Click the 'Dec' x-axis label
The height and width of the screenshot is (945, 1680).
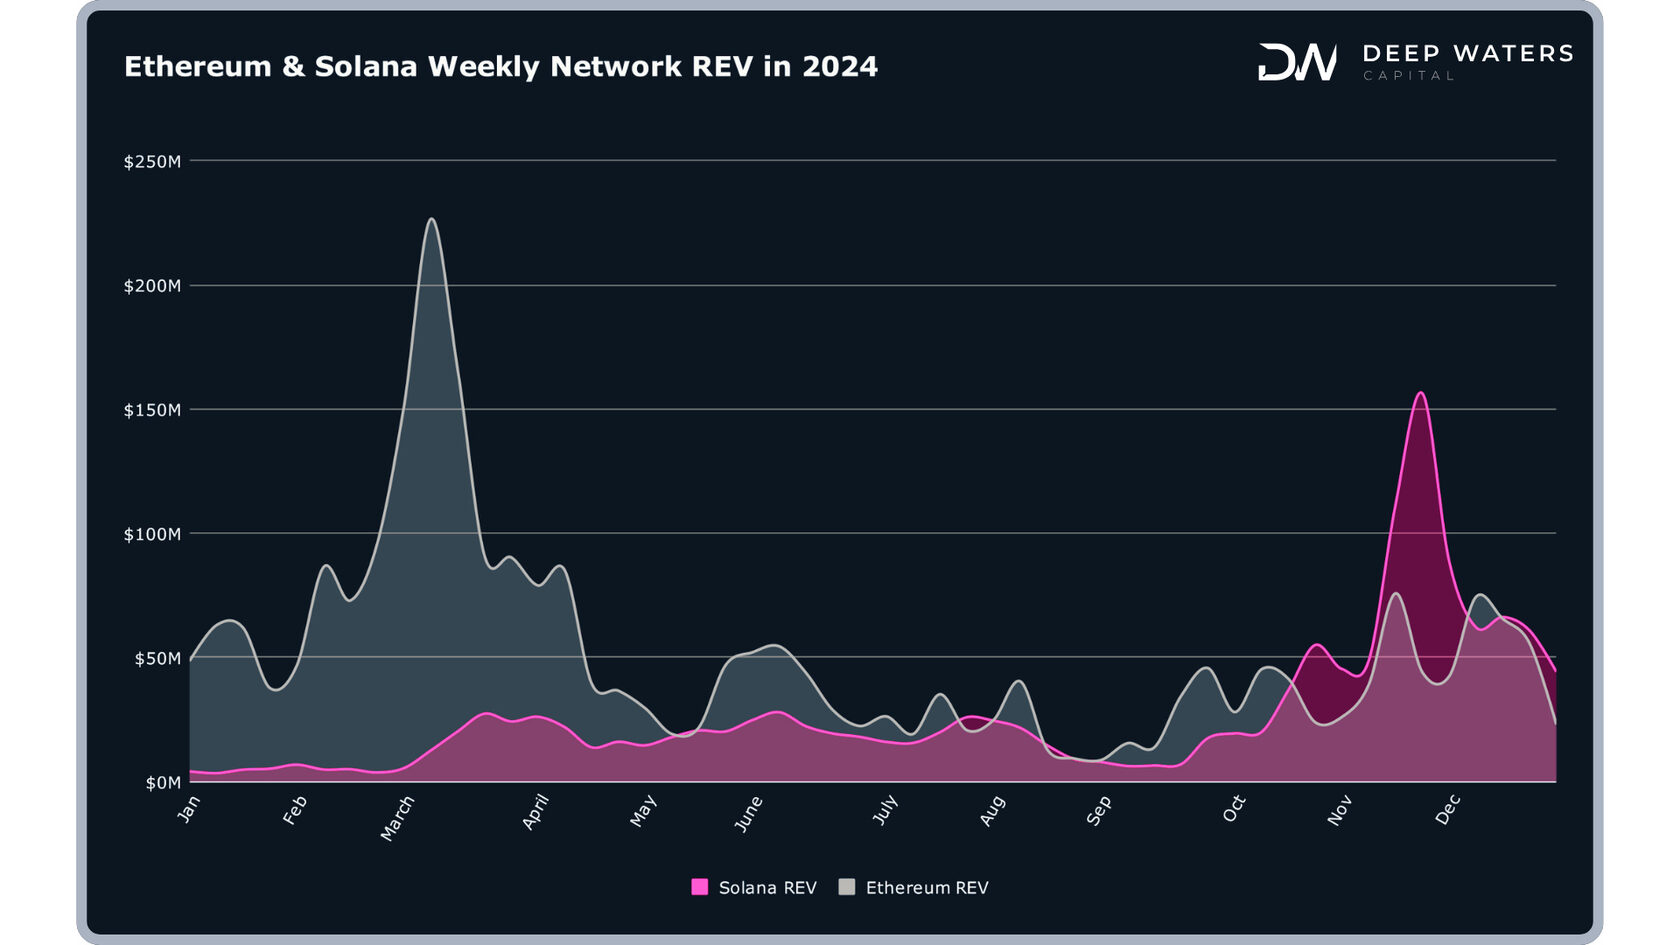(x=1448, y=810)
